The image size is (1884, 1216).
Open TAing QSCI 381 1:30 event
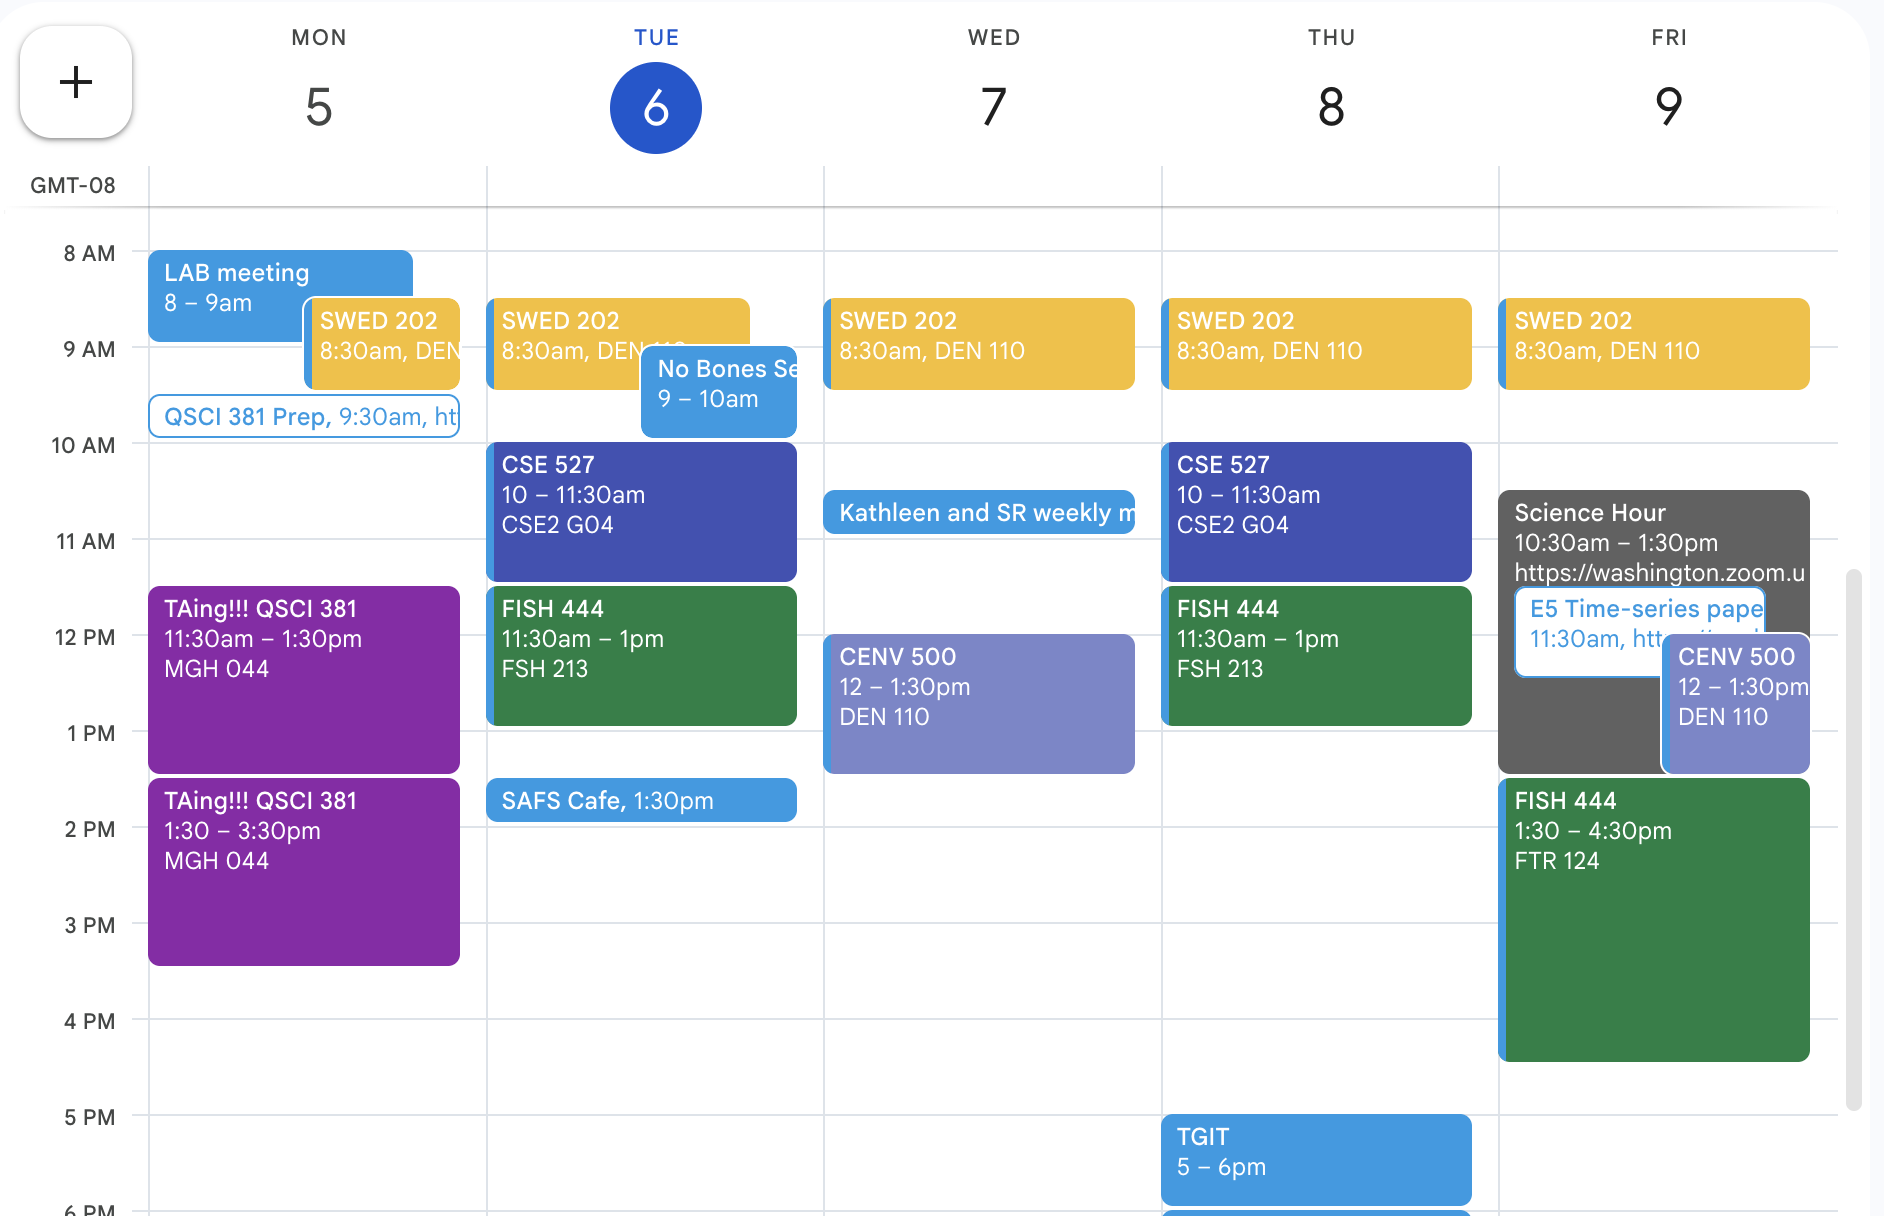[304, 872]
